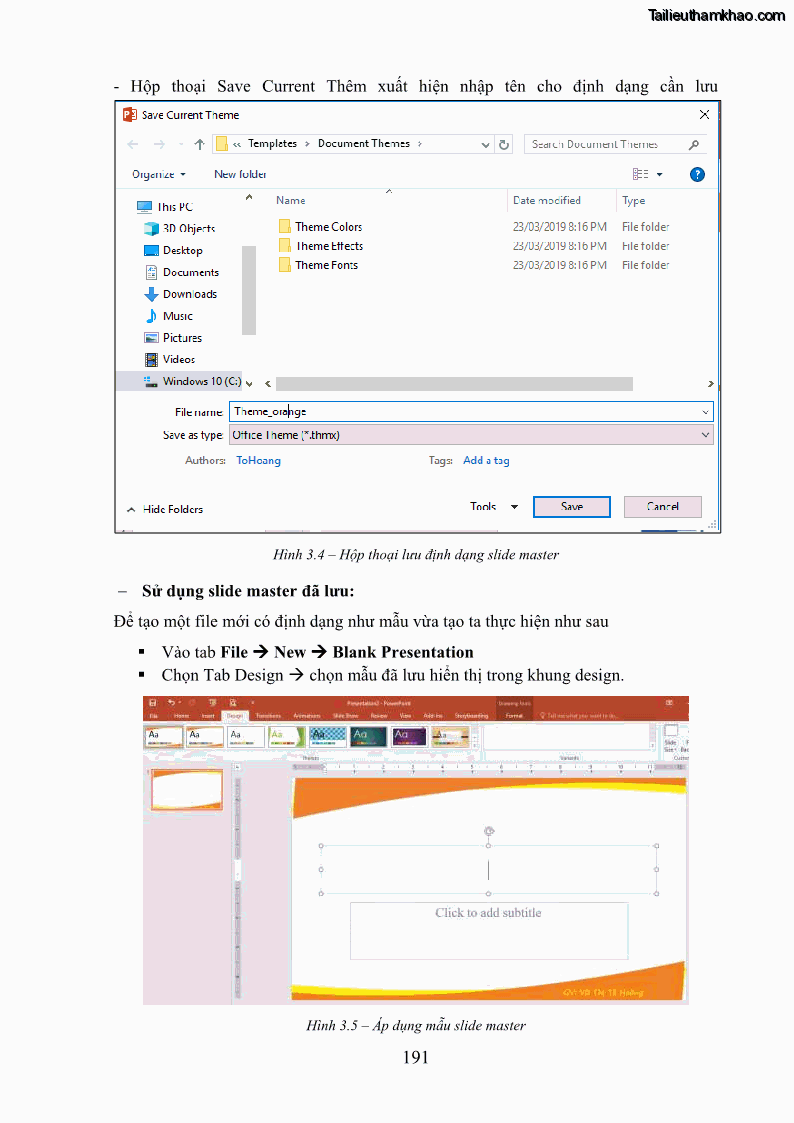Open the Tools dropdown menu
The width and height of the screenshot is (794, 1123).
(x=493, y=507)
